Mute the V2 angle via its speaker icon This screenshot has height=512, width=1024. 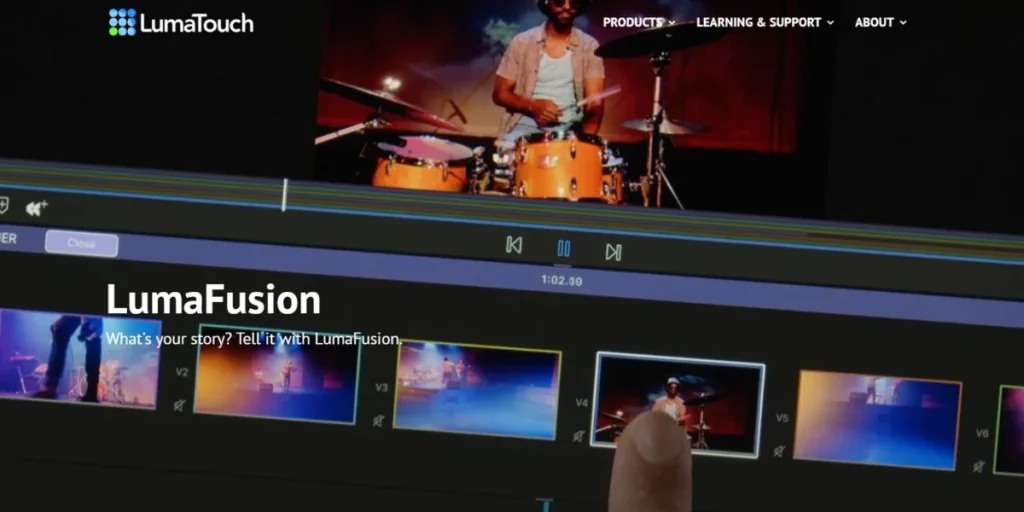tap(179, 406)
